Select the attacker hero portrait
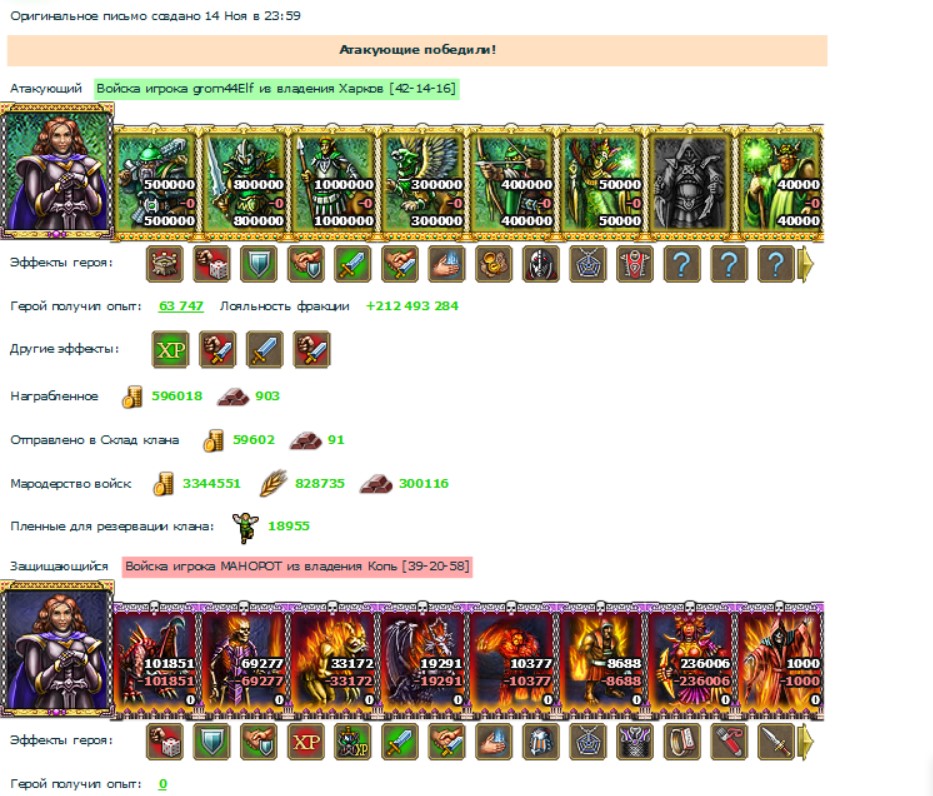Screen dimensions: 933x796 tap(57, 171)
